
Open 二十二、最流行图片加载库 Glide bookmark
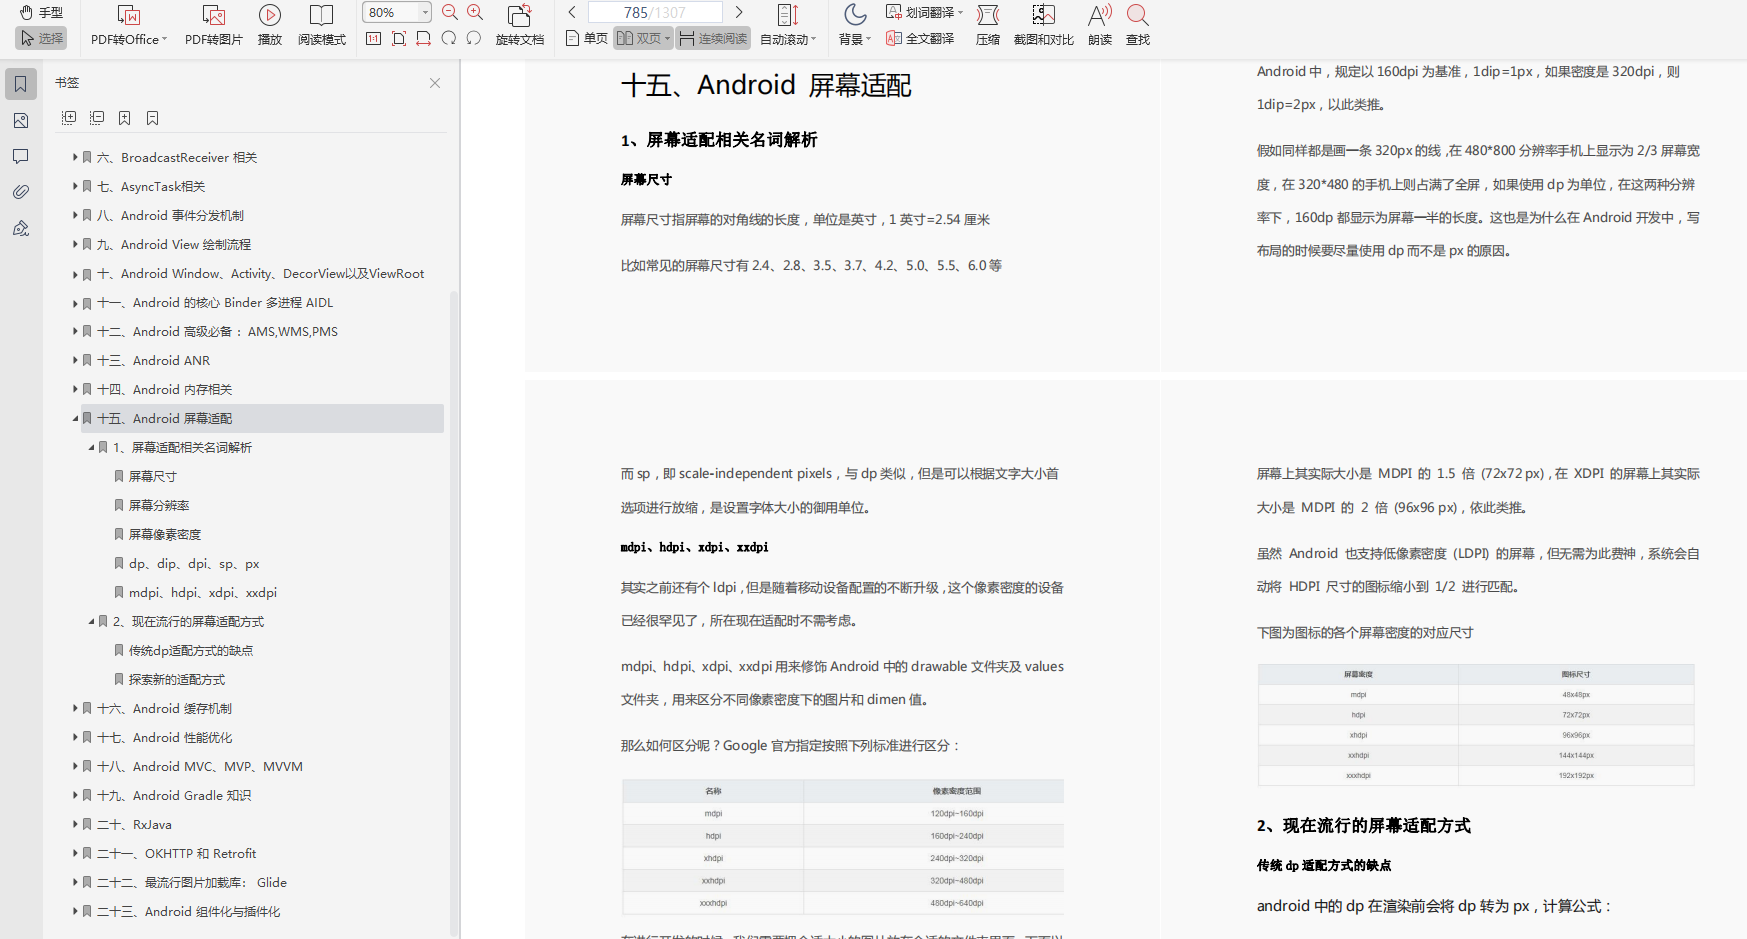tap(192, 882)
